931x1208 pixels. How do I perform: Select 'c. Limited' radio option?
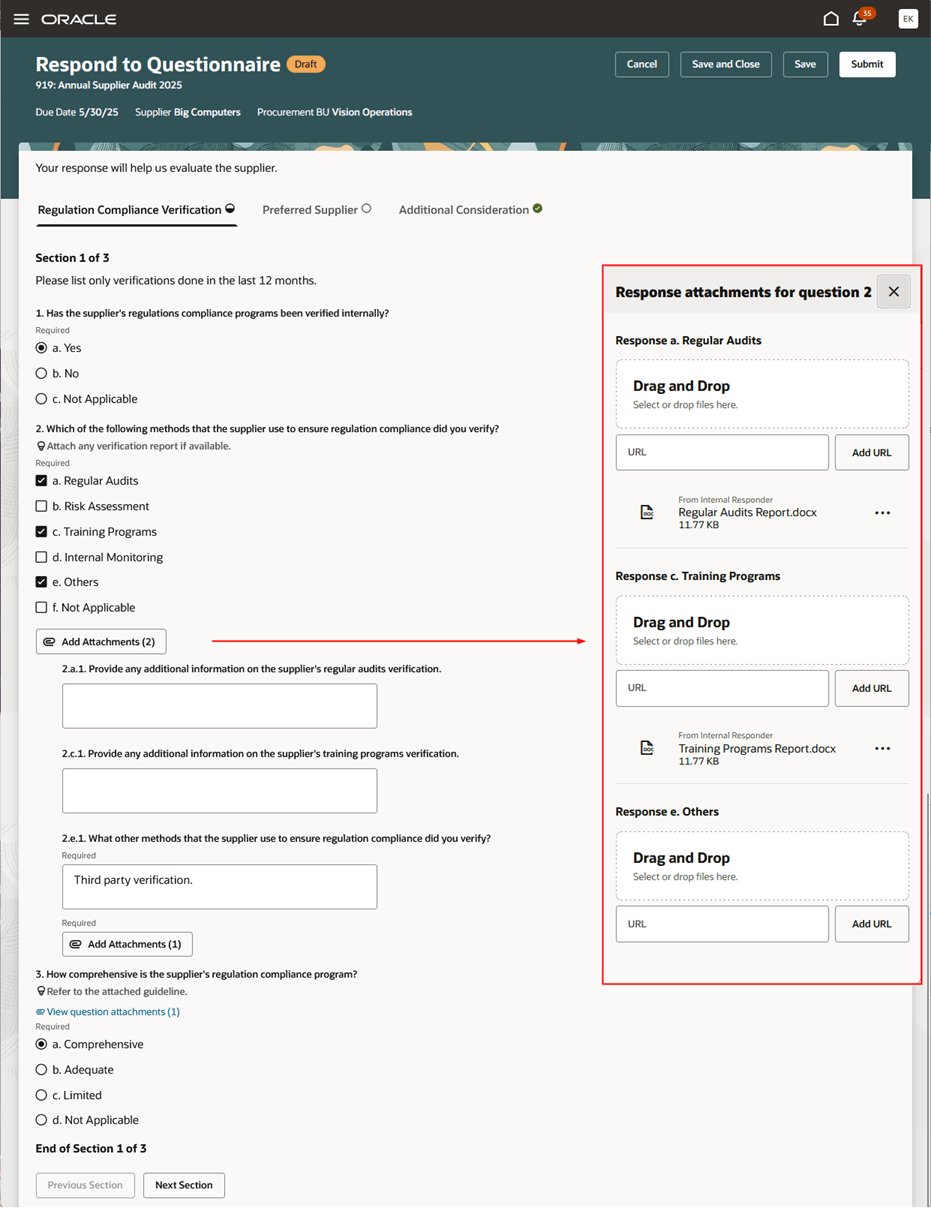tap(41, 1095)
